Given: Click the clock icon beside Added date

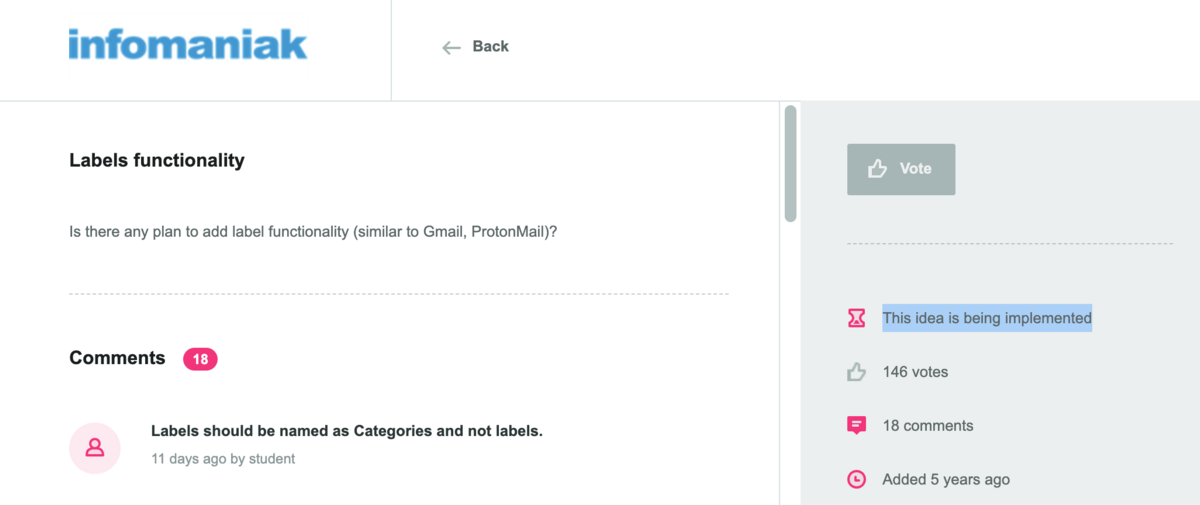Looking at the screenshot, I should point(856,479).
